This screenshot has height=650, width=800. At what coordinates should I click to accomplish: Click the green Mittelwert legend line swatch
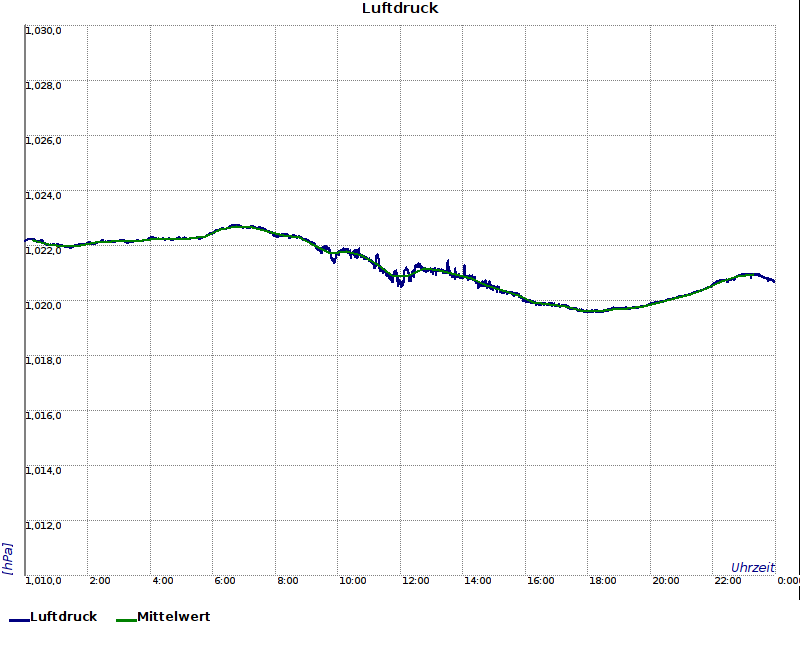(125, 620)
